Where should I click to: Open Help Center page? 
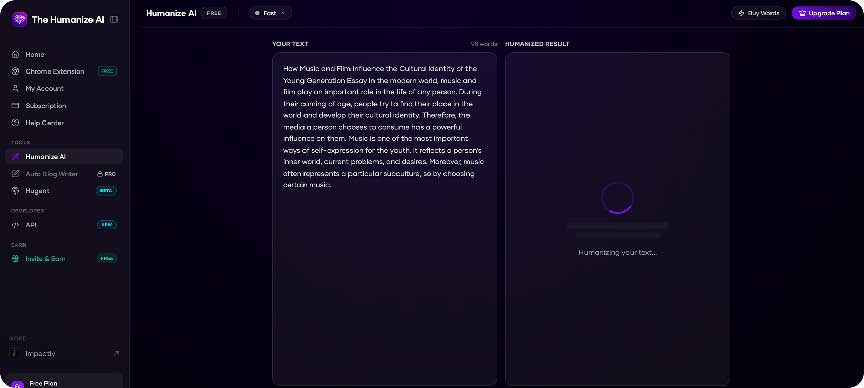[64, 123]
